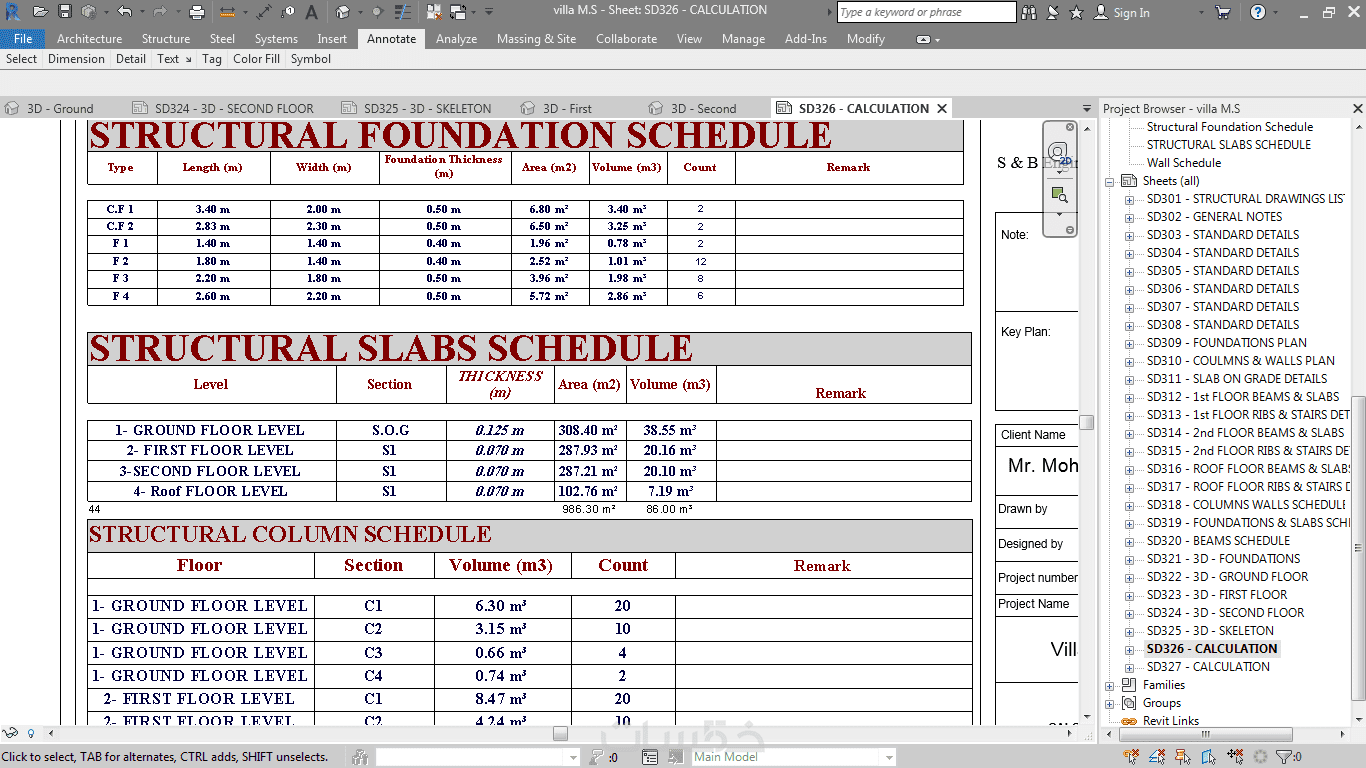Open sheet SD327 - CALCULATION in browser
Image resolution: width=1366 pixels, height=768 pixels.
tap(1208, 667)
